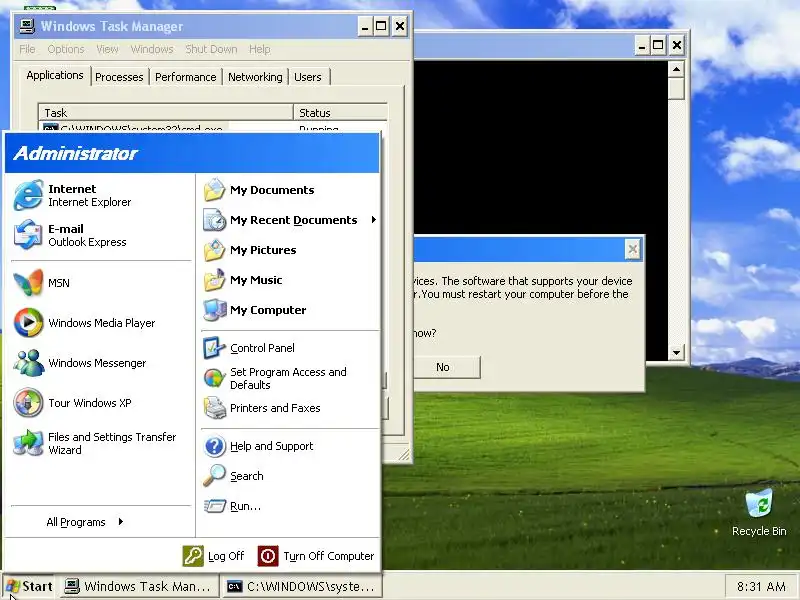Screen dimensions: 800x600
Task: Open the Windows menu in Task Manager
Action: click(152, 49)
